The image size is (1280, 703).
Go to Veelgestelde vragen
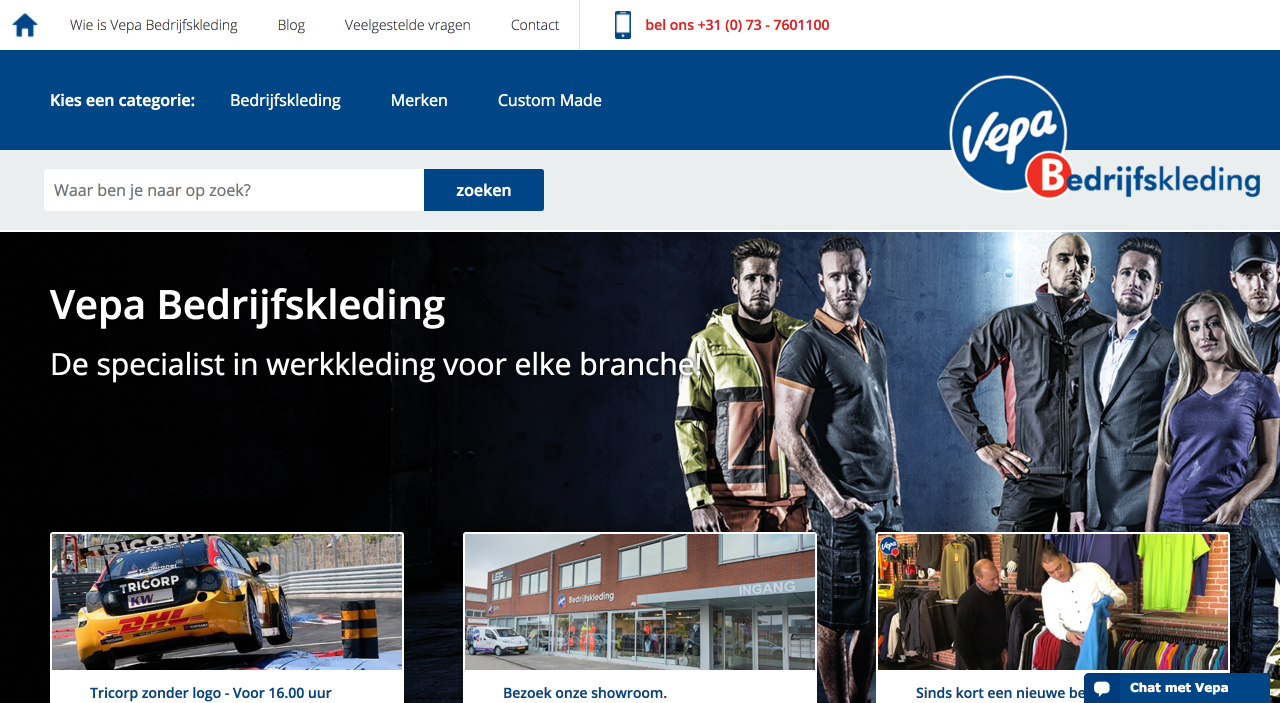[408, 25]
